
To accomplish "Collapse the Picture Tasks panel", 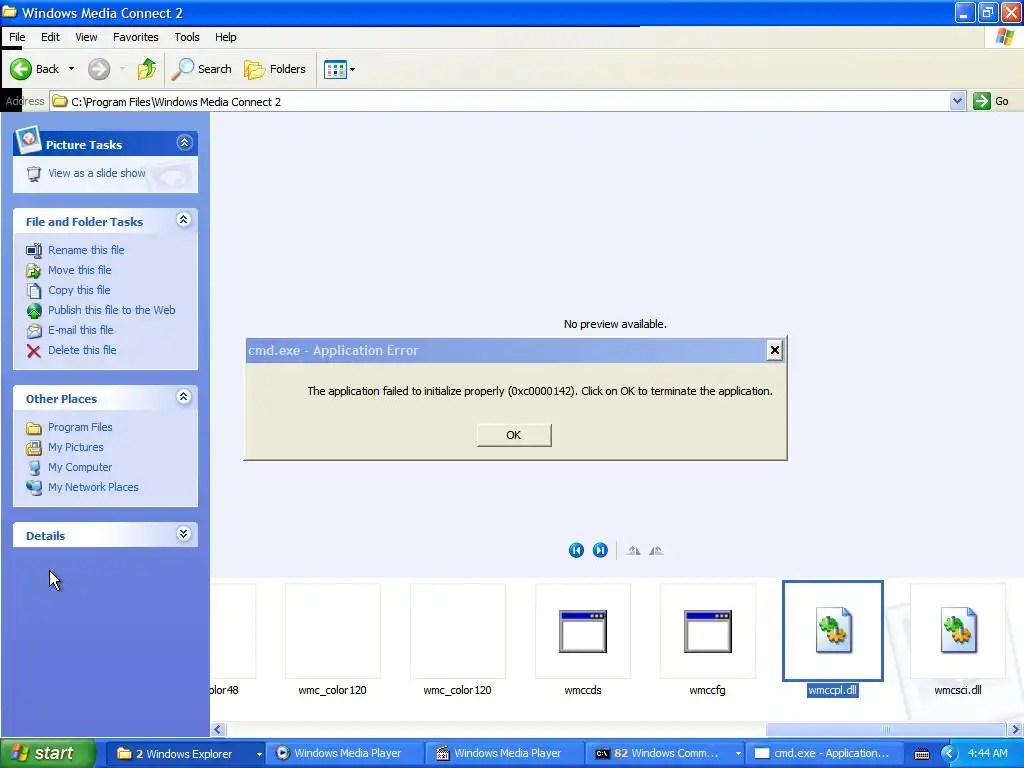I will [184, 142].
